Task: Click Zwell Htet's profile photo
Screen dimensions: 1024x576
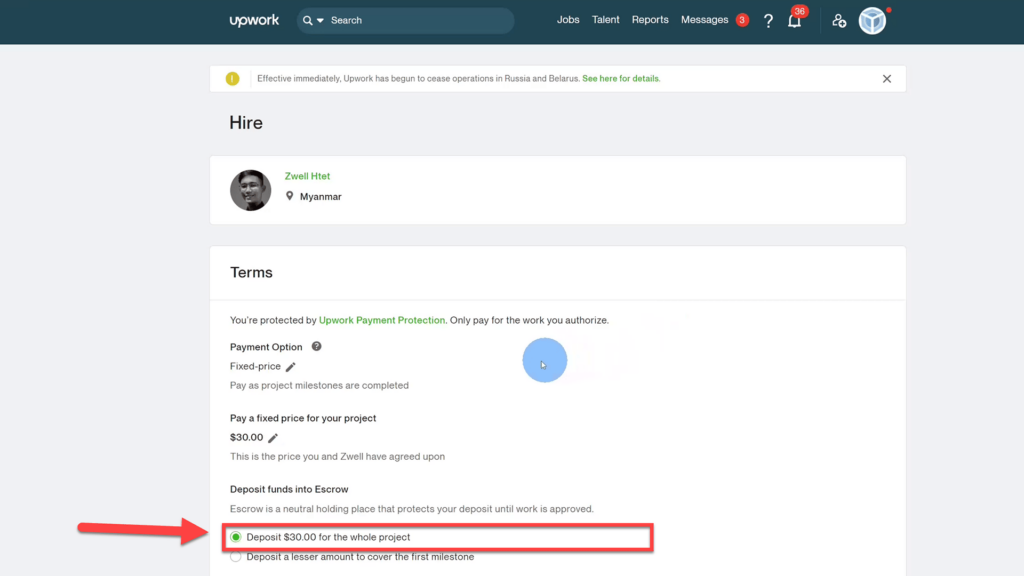Action: (250, 190)
